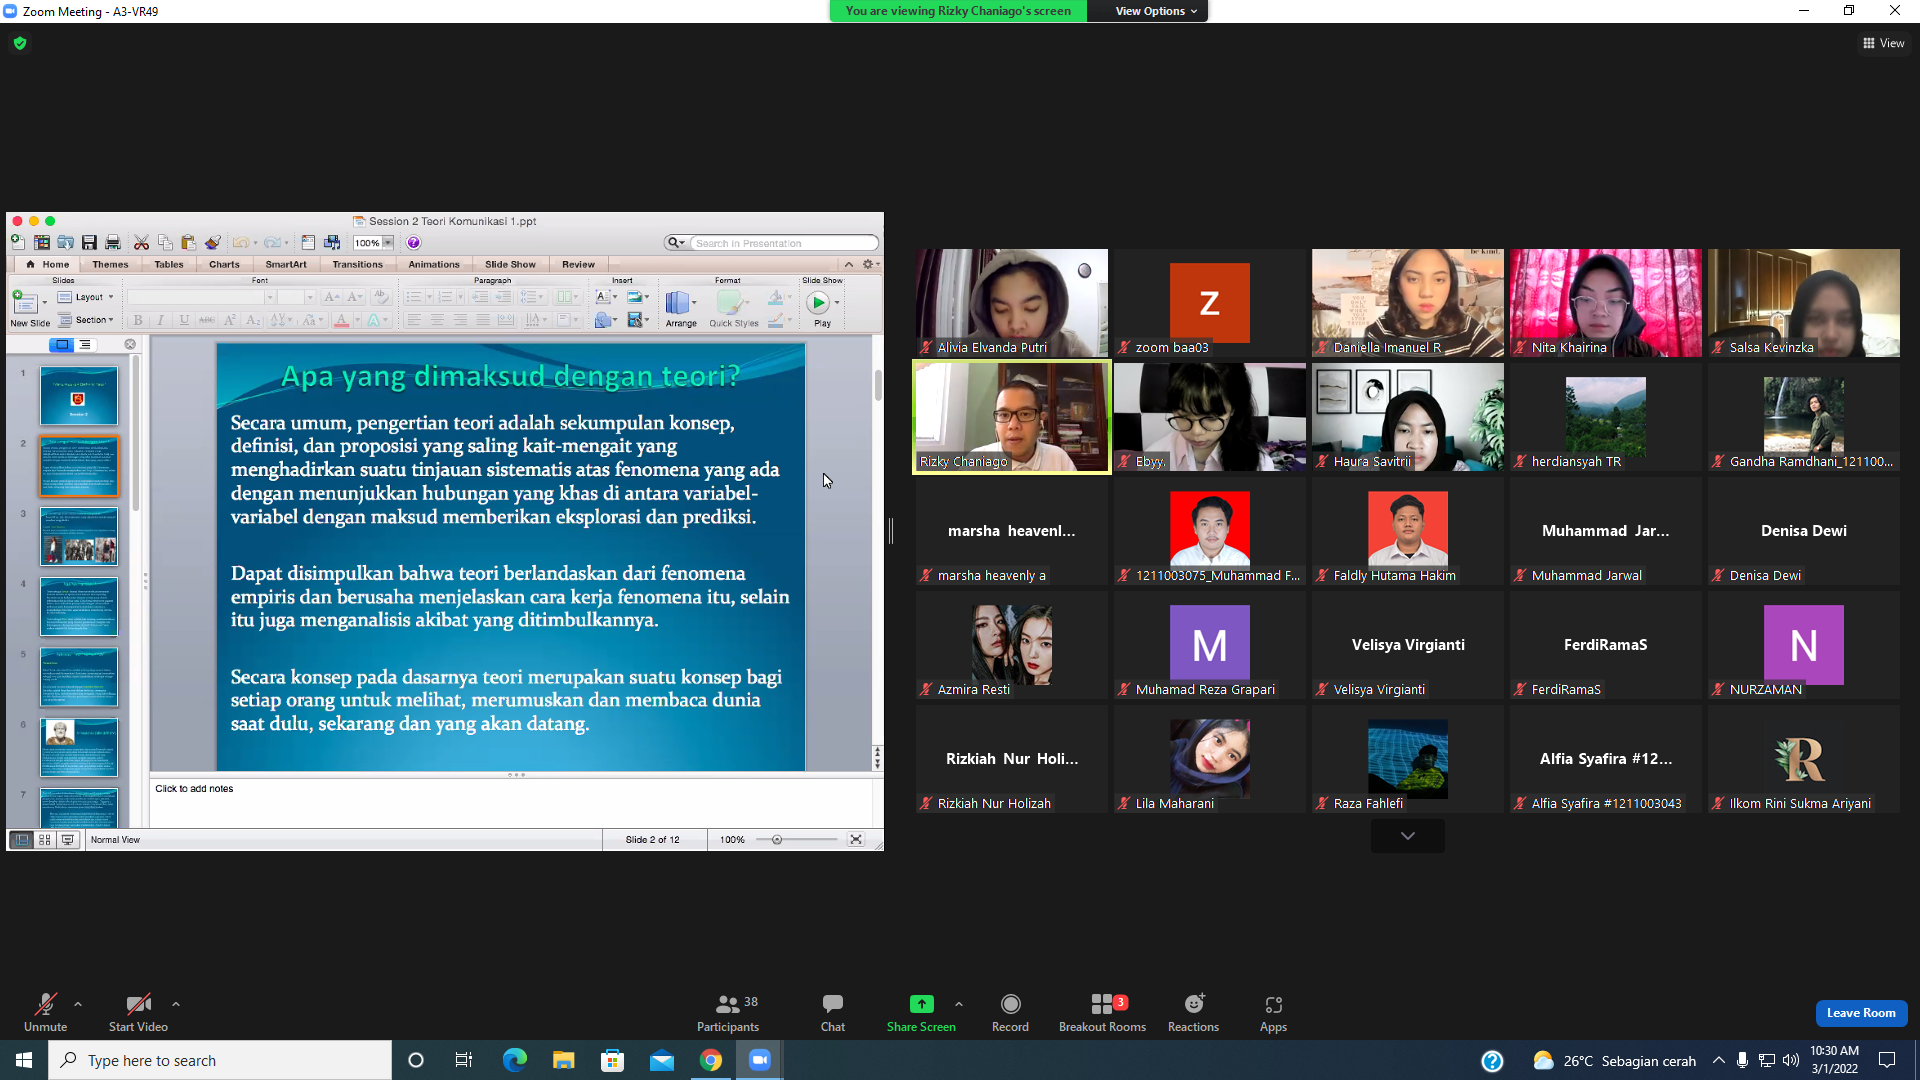
Task: Select the Themes ribbon tab
Action: [110, 265]
